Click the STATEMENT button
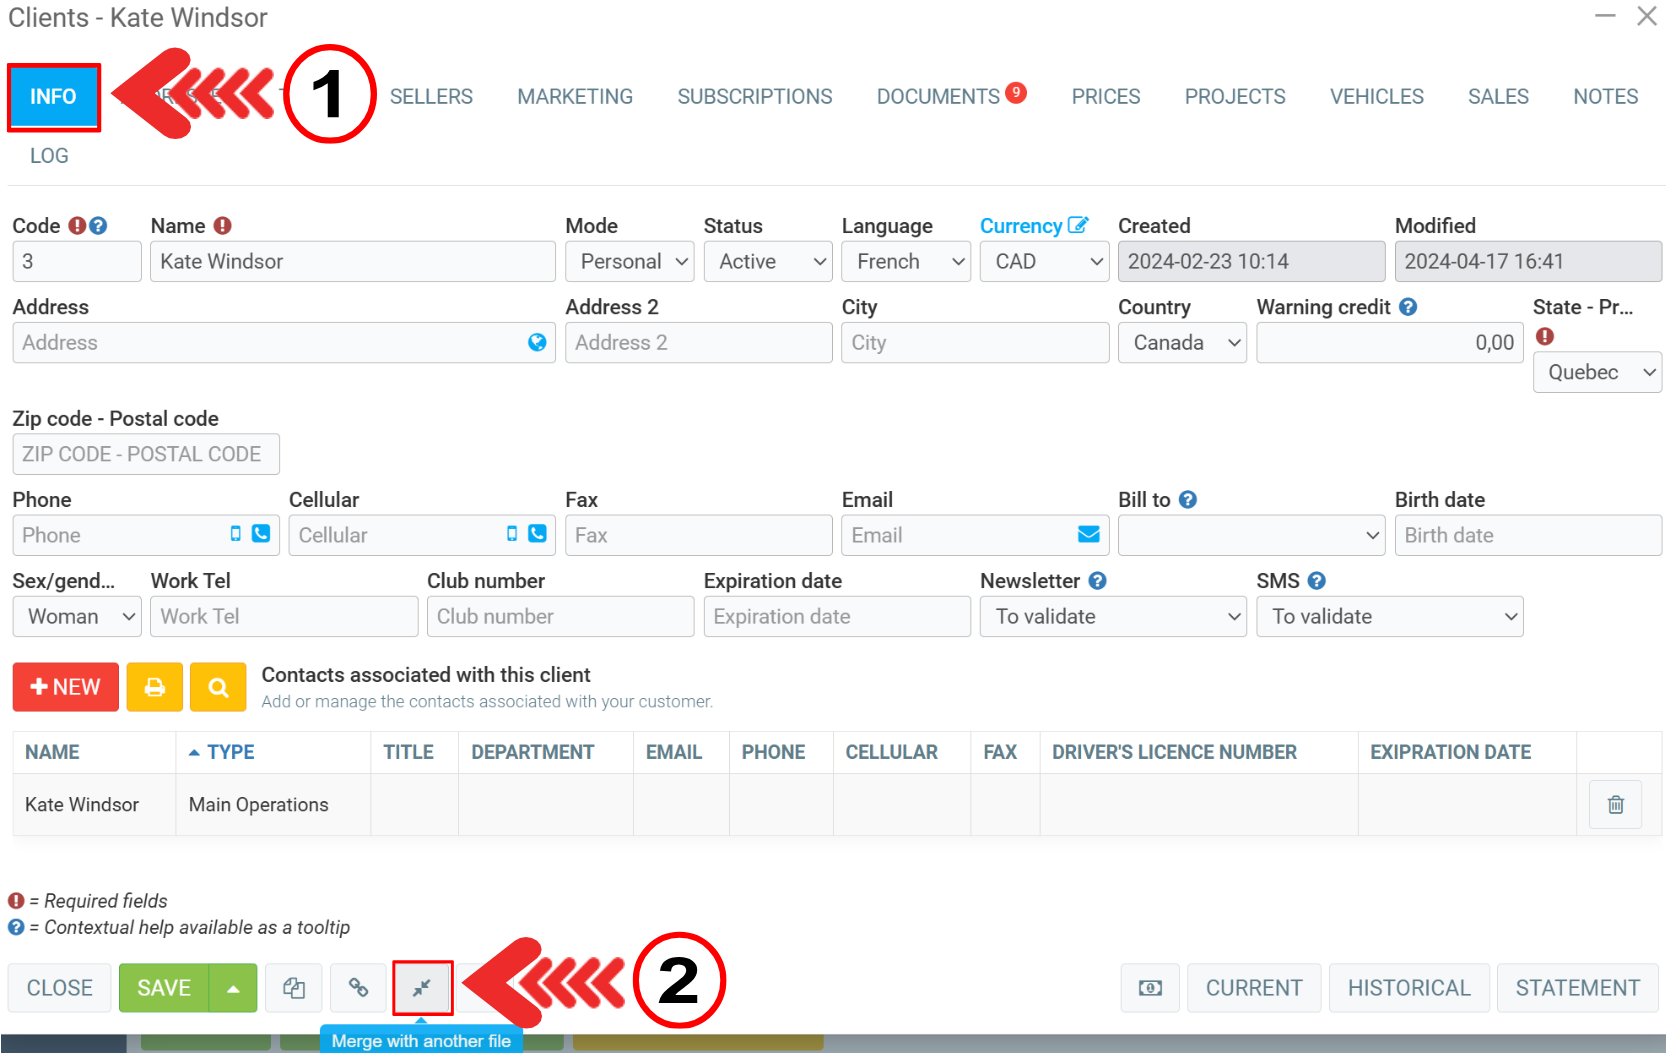 tap(1577, 988)
